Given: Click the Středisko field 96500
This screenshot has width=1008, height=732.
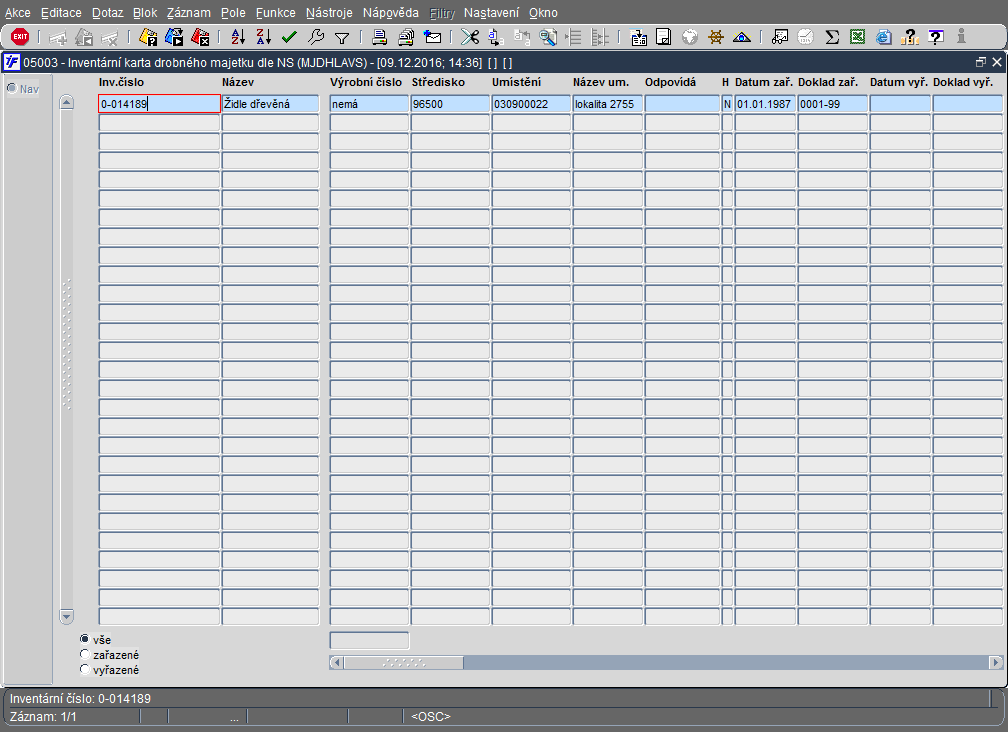Looking at the screenshot, I should click(450, 103).
